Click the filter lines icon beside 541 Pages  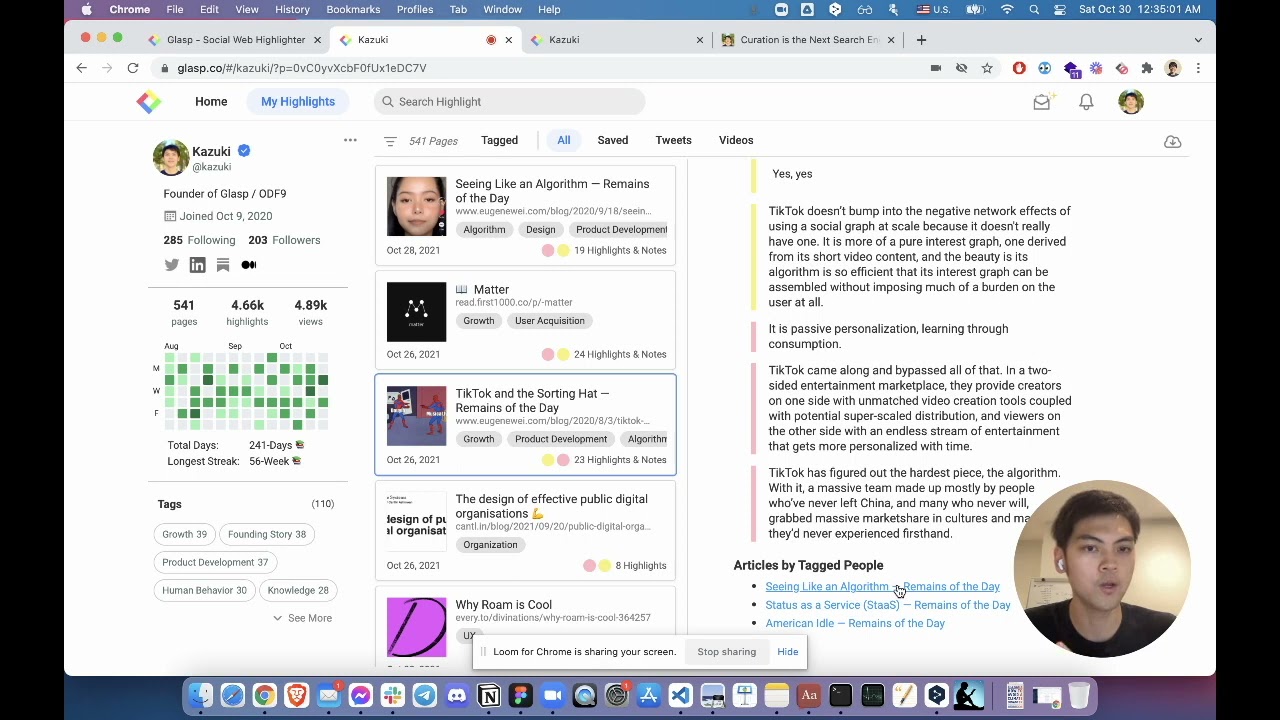390,141
